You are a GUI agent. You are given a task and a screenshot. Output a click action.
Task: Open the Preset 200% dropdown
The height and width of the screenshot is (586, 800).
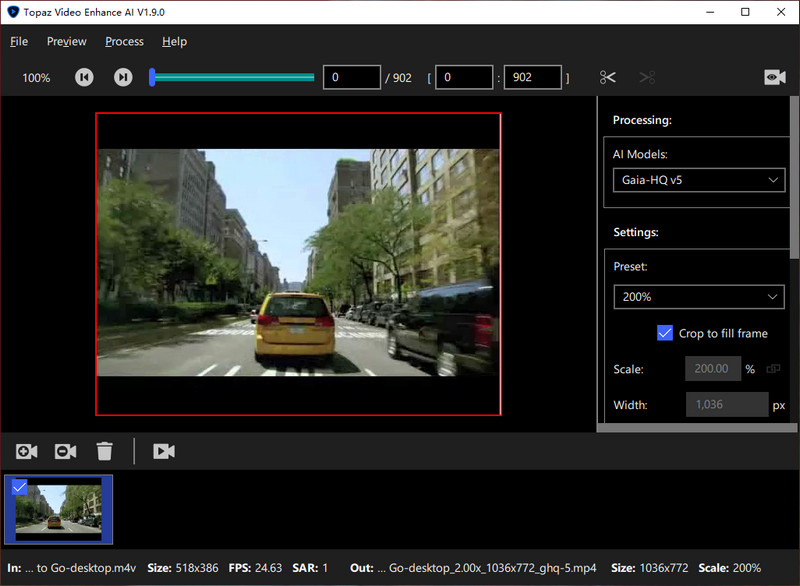point(699,297)
